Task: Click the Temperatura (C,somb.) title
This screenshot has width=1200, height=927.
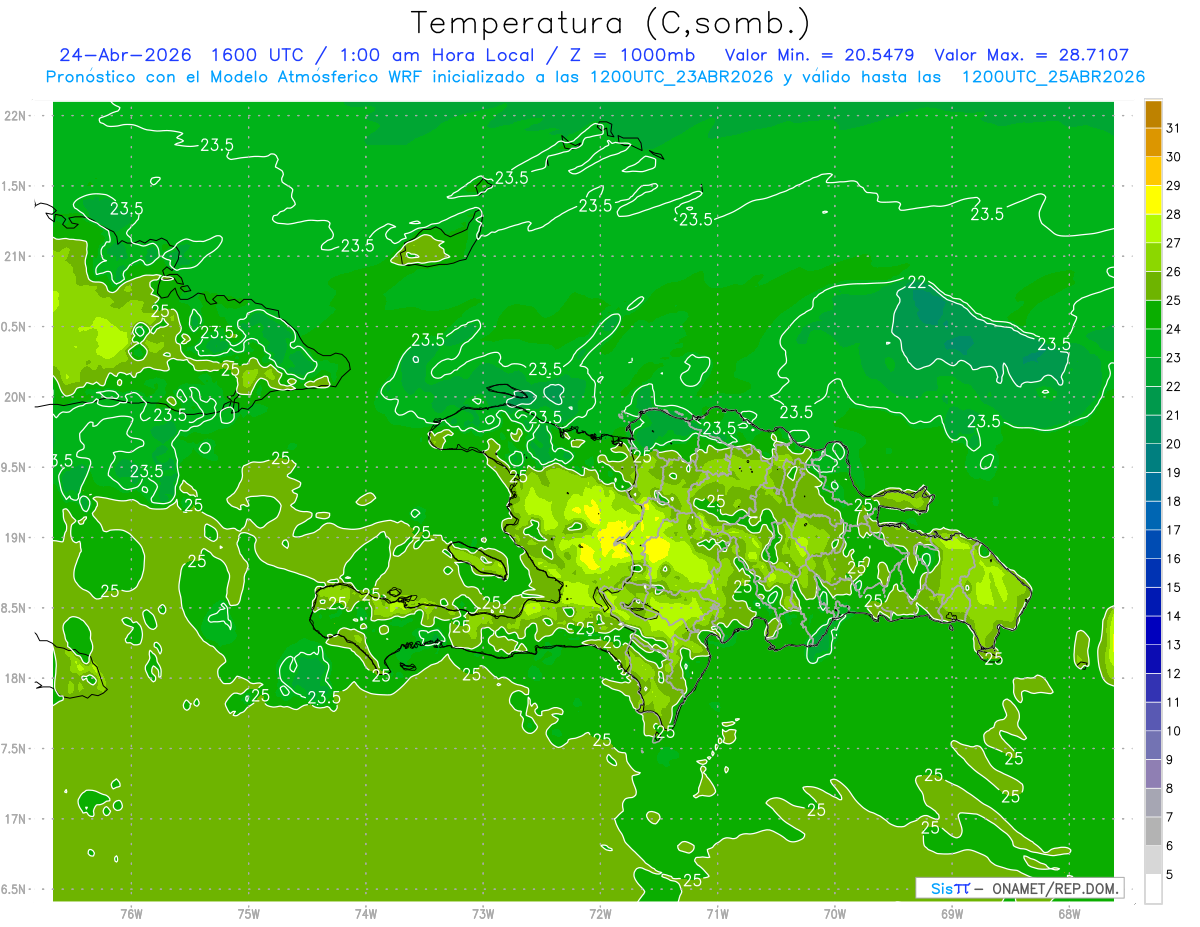Action: [610, 22]
